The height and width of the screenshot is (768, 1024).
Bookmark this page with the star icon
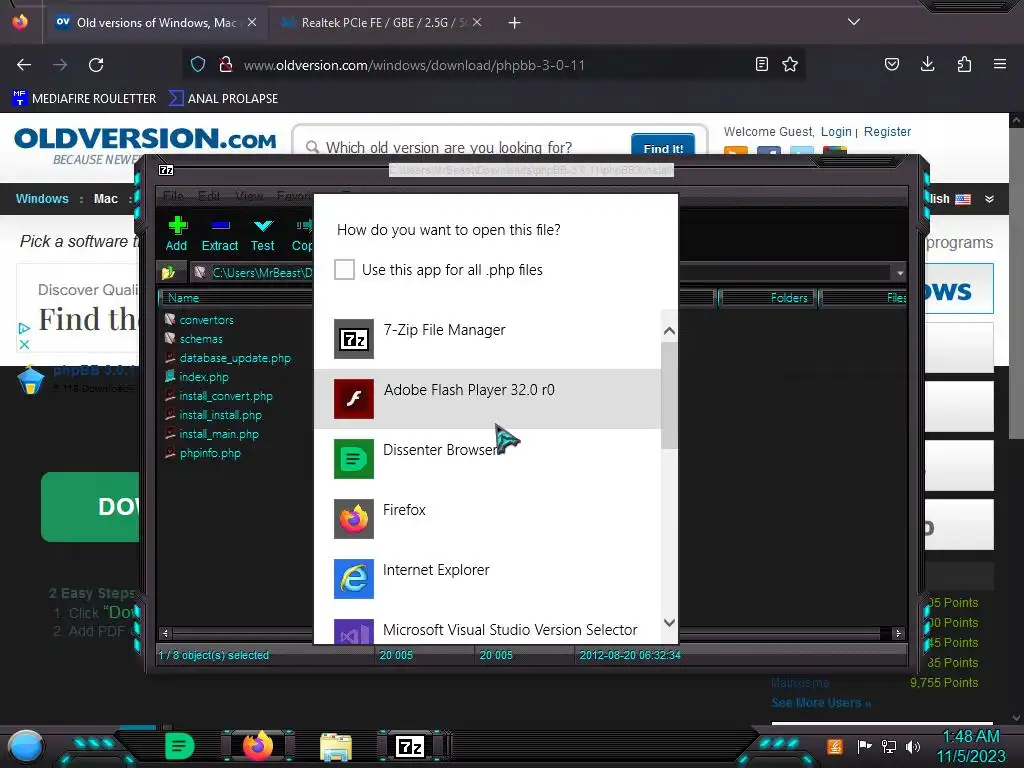[x=790, y=64]
